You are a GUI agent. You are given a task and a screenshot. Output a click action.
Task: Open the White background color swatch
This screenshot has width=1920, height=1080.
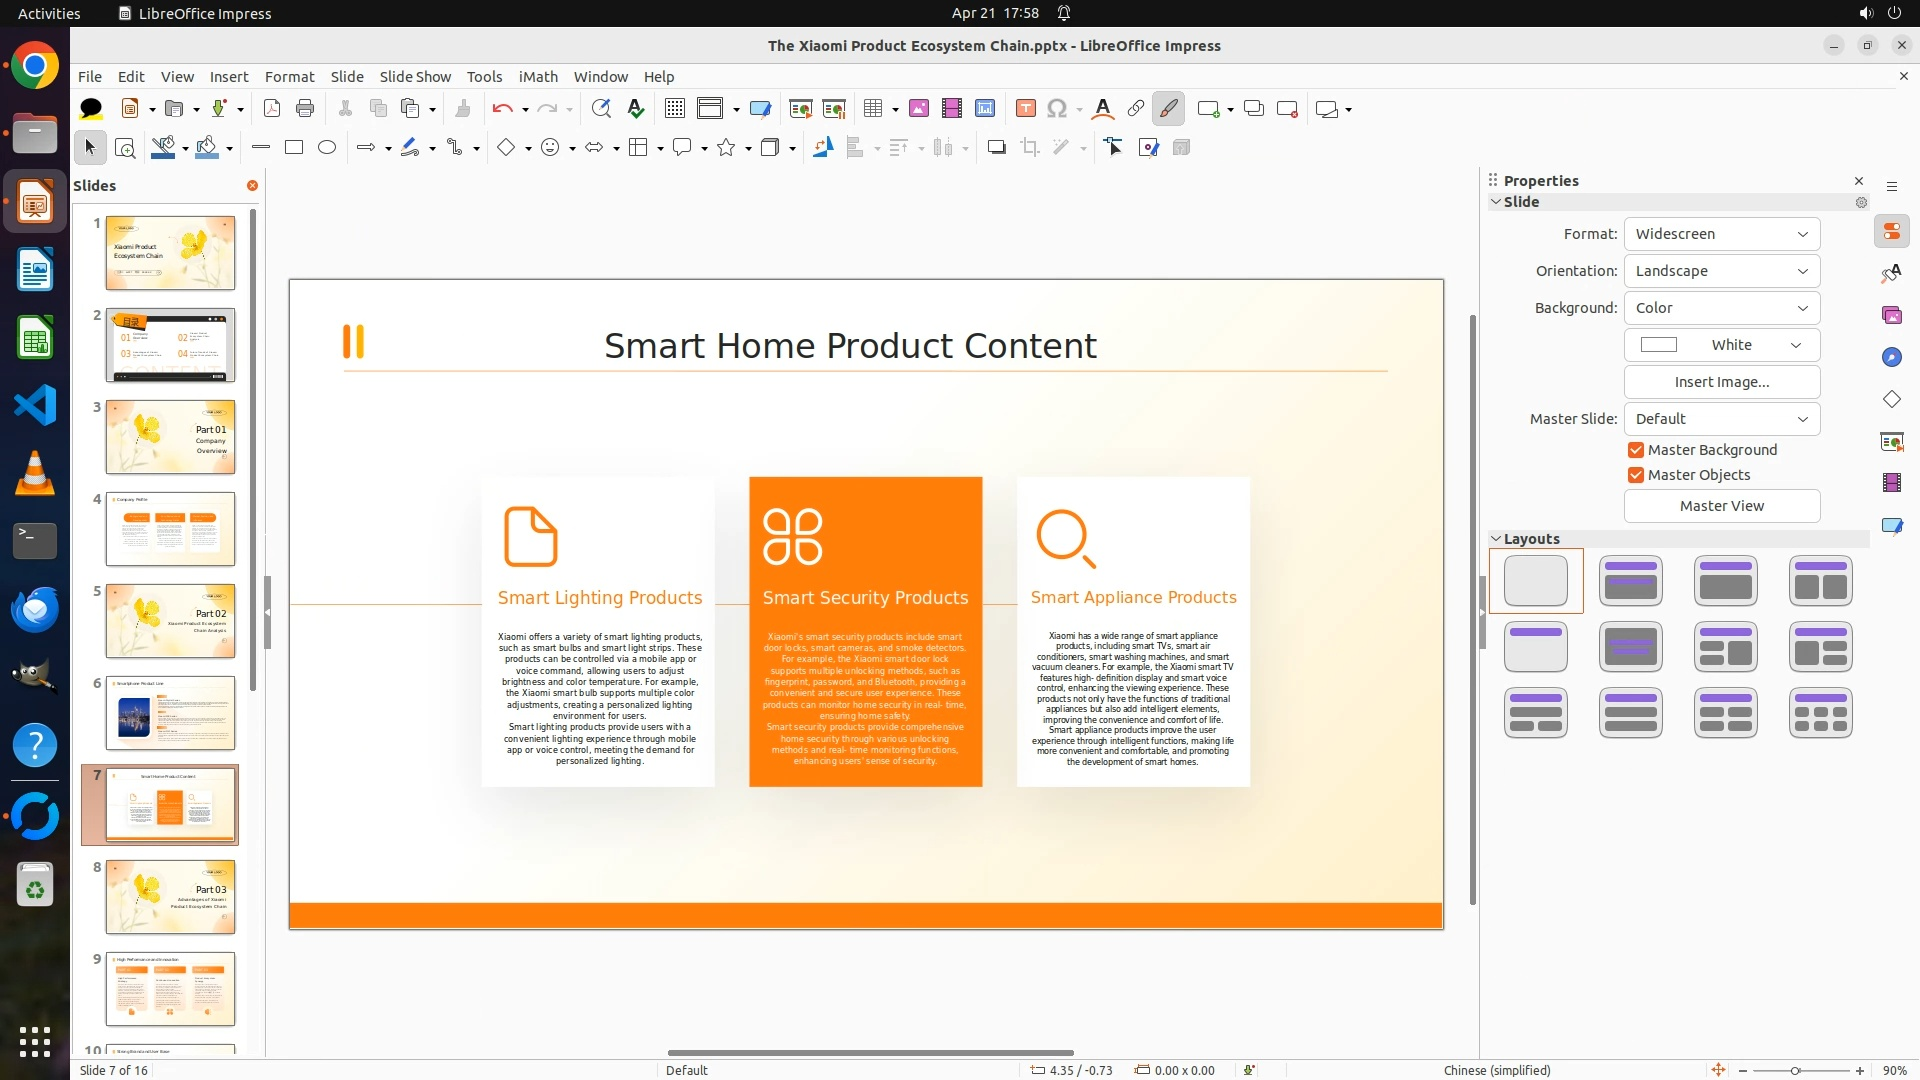1721,345
